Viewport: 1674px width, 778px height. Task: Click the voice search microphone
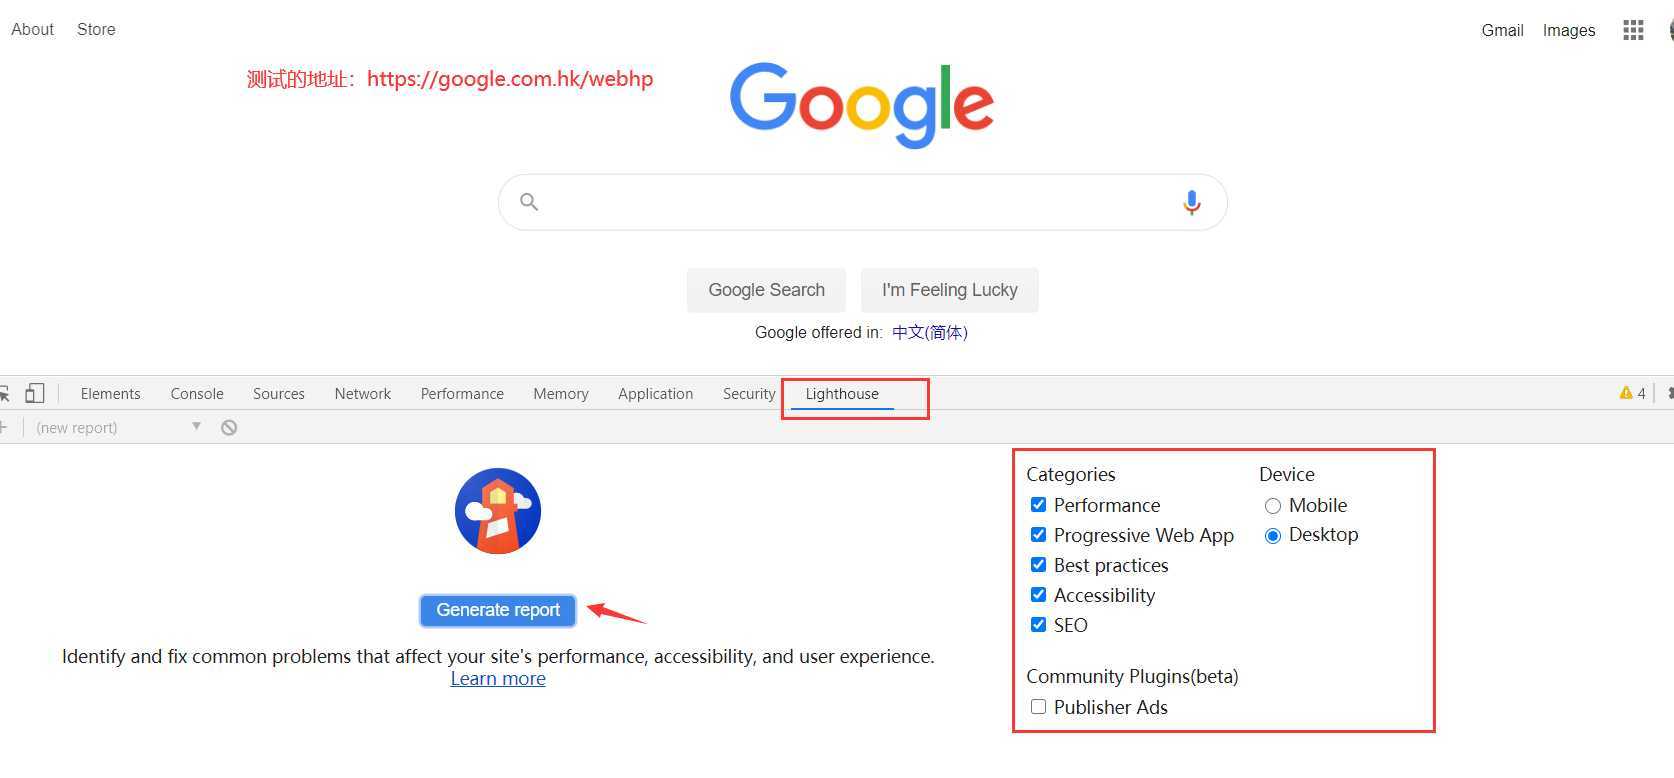pyautogui.click(x=1191, y=203)
